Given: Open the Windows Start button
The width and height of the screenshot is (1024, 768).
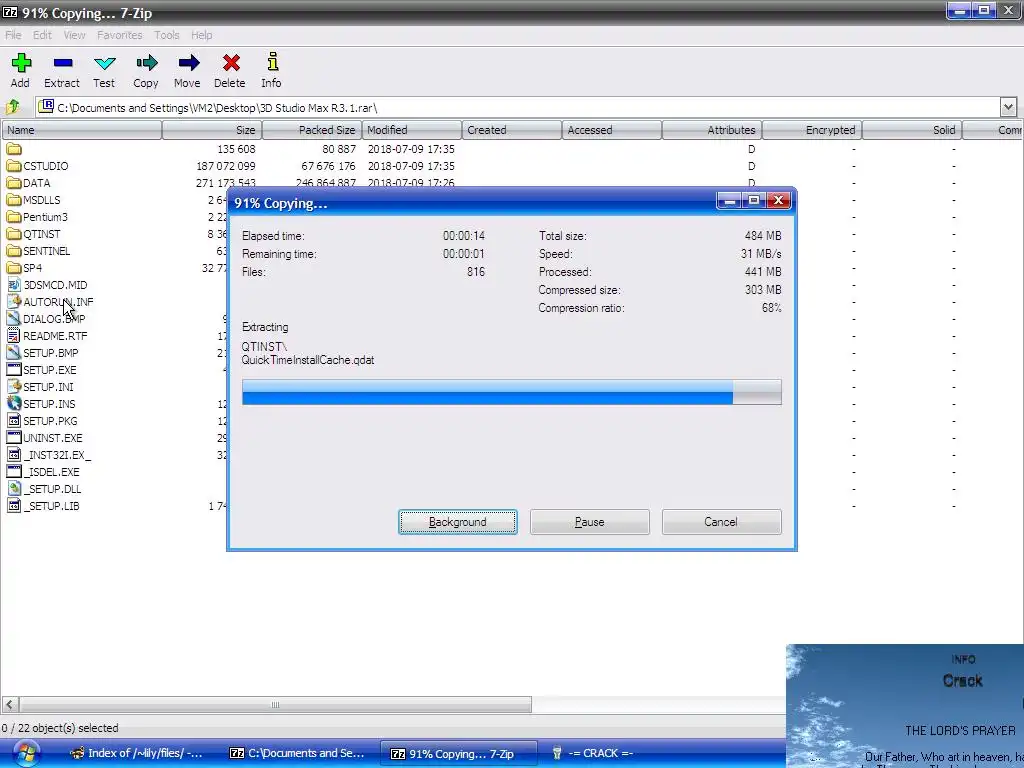Looking at the screenshot, I should pos(26,754).
